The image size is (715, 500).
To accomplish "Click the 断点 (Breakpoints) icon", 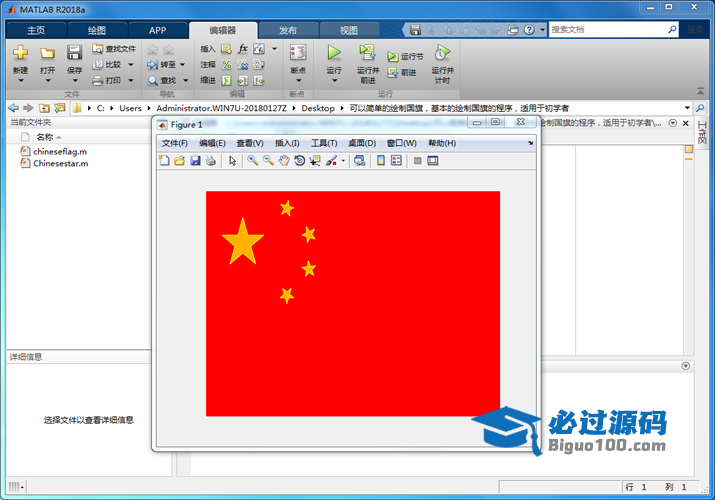I will 298,52.
